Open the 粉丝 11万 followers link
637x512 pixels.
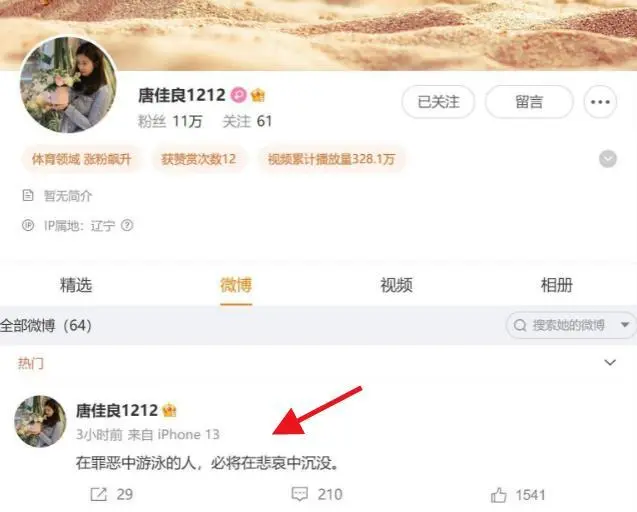170,121
